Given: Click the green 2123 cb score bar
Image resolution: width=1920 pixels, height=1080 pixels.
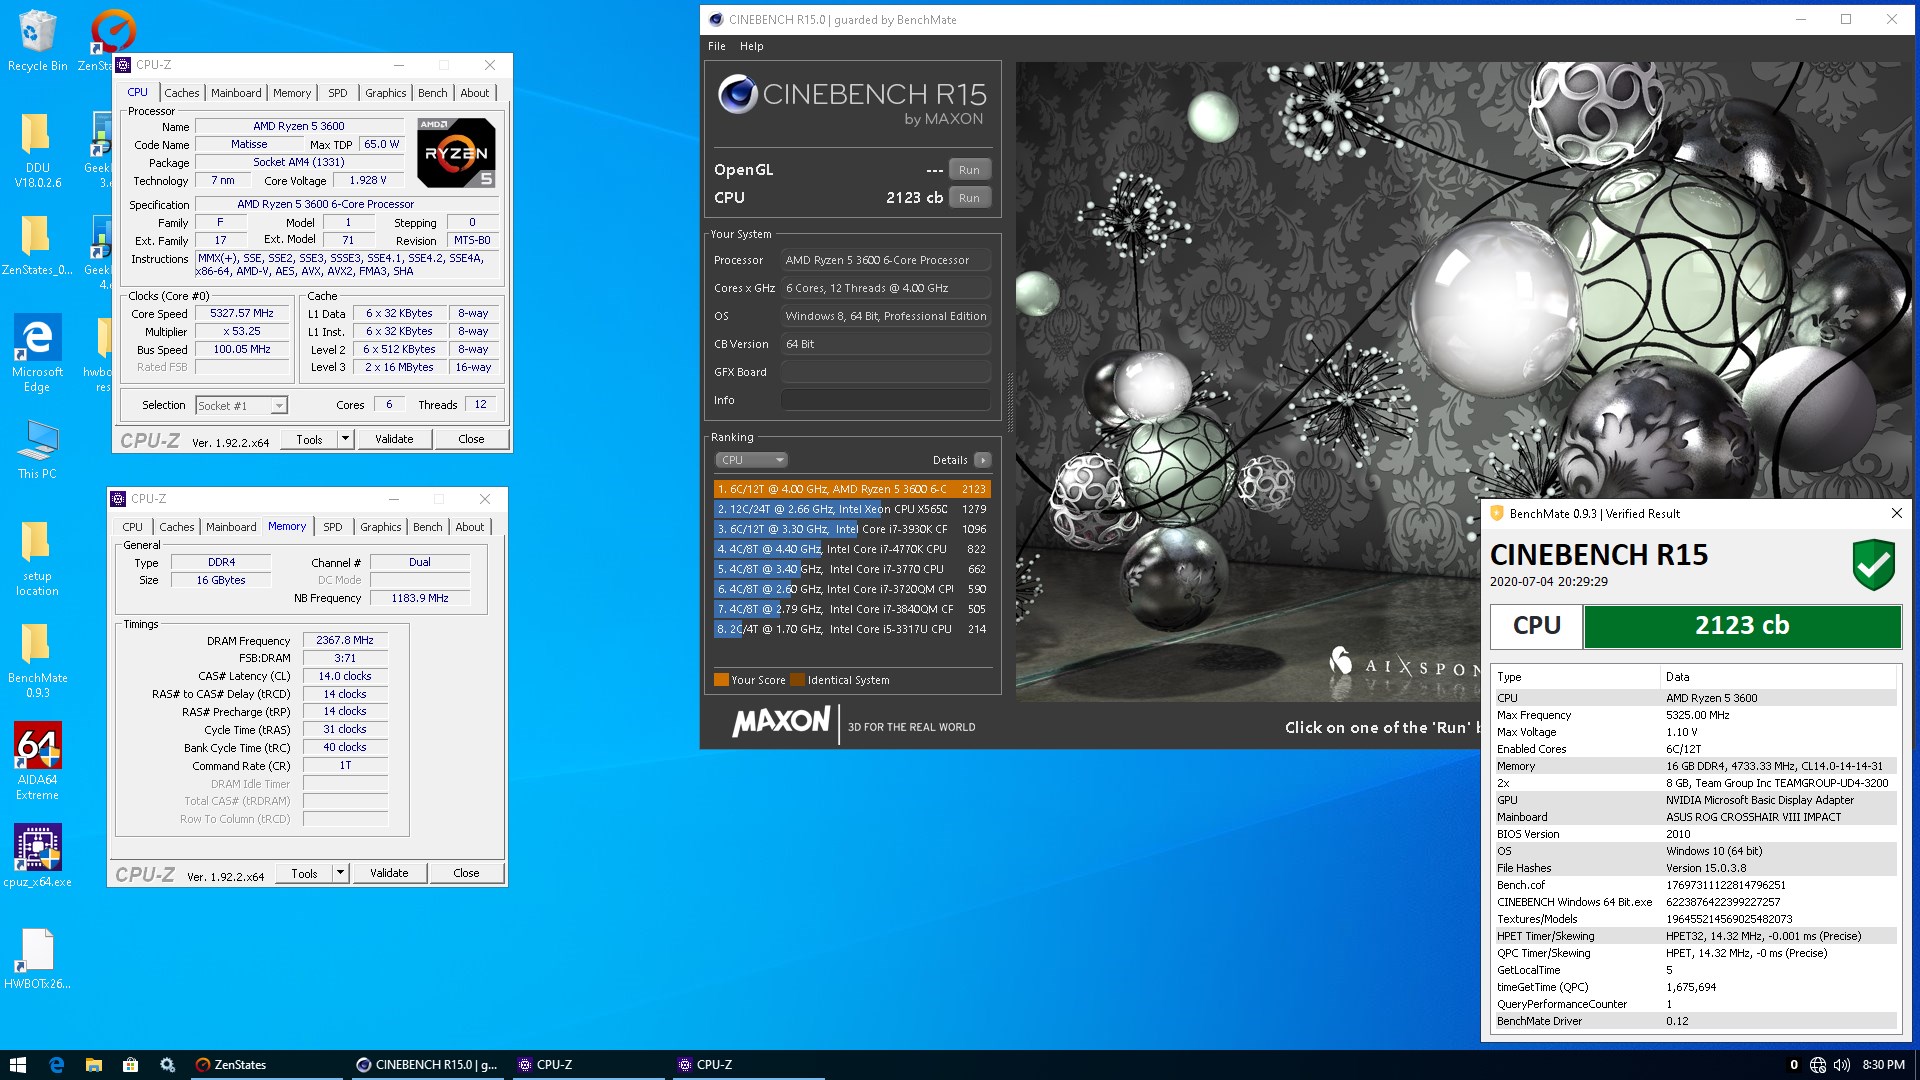Looking at the screenshot, I should (1742, 626).
